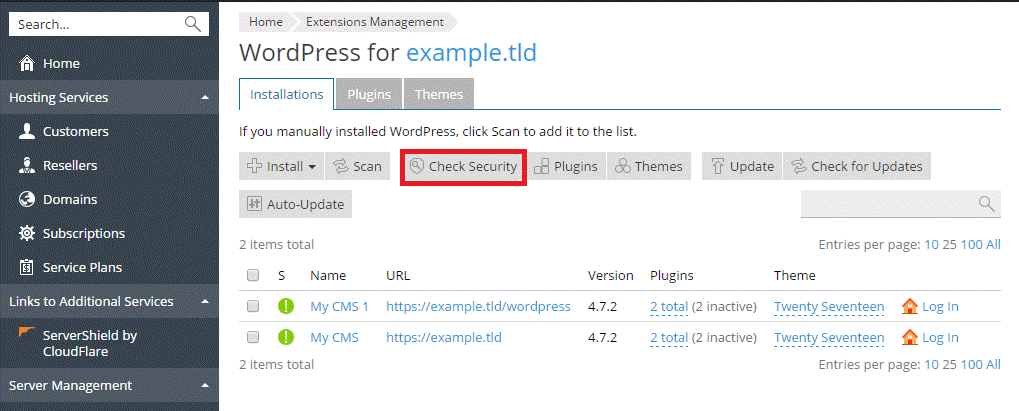This screenshot has height=411, width=1019.
Task: Click the Service Plans clipboard icon
Action: click(x=27, y=267)
